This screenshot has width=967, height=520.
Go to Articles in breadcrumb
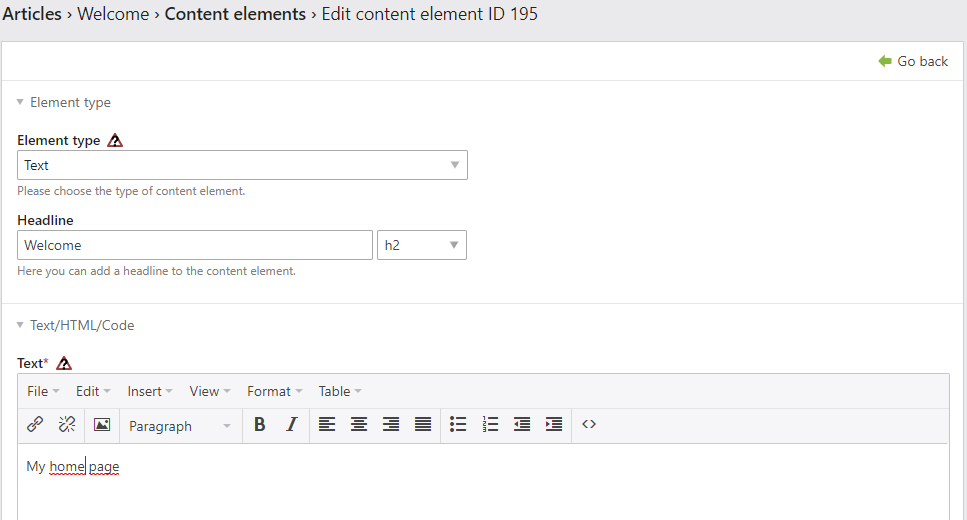32,14
